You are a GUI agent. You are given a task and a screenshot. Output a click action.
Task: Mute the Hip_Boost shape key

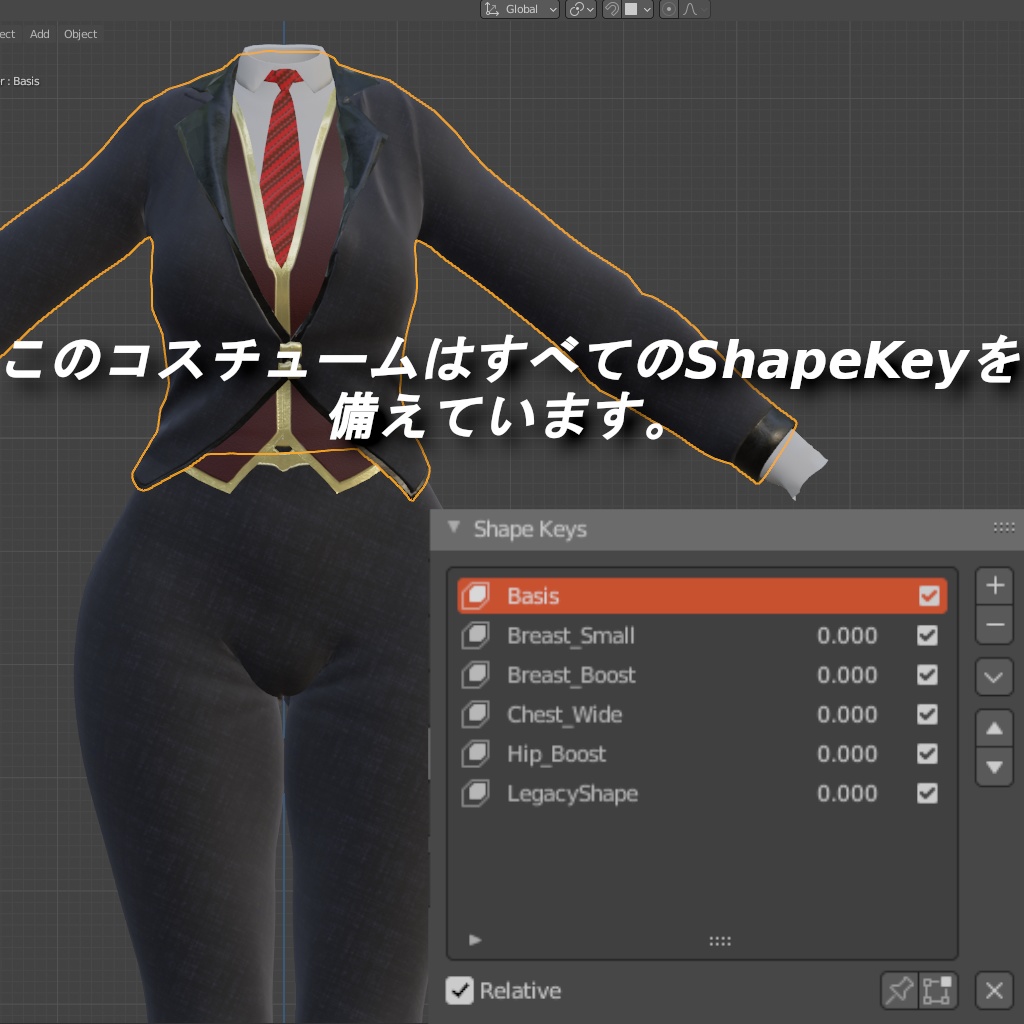click(927, 754)
